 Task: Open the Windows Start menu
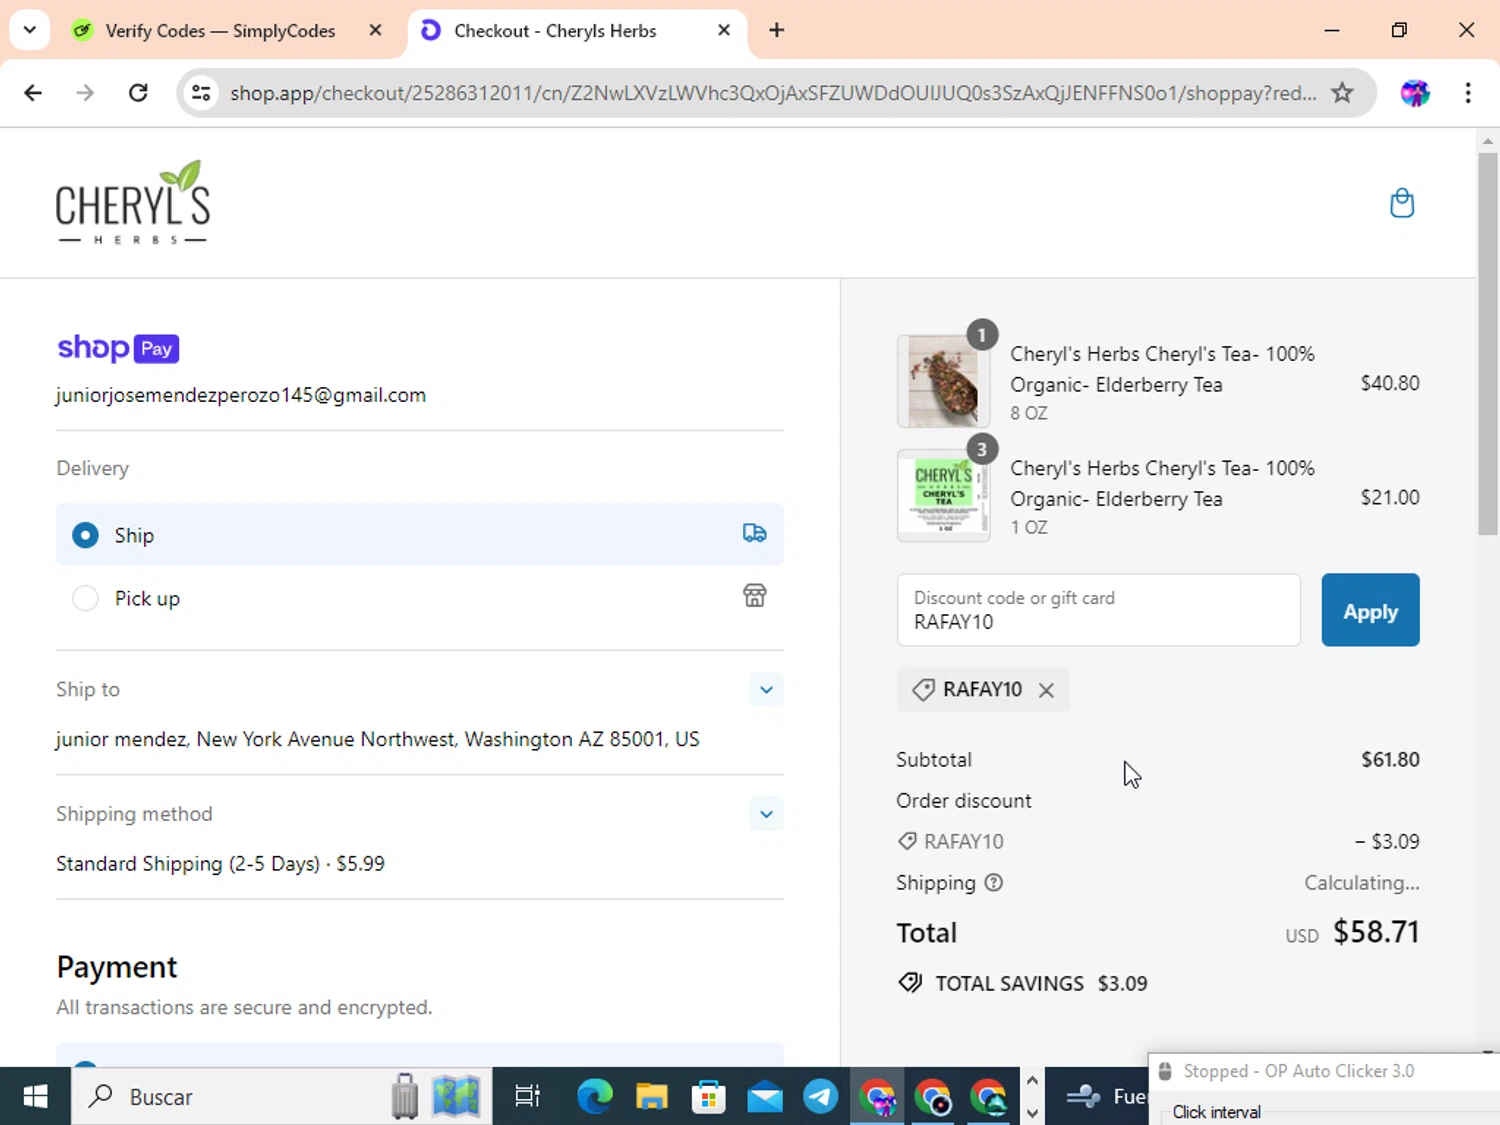point(35,1097)
